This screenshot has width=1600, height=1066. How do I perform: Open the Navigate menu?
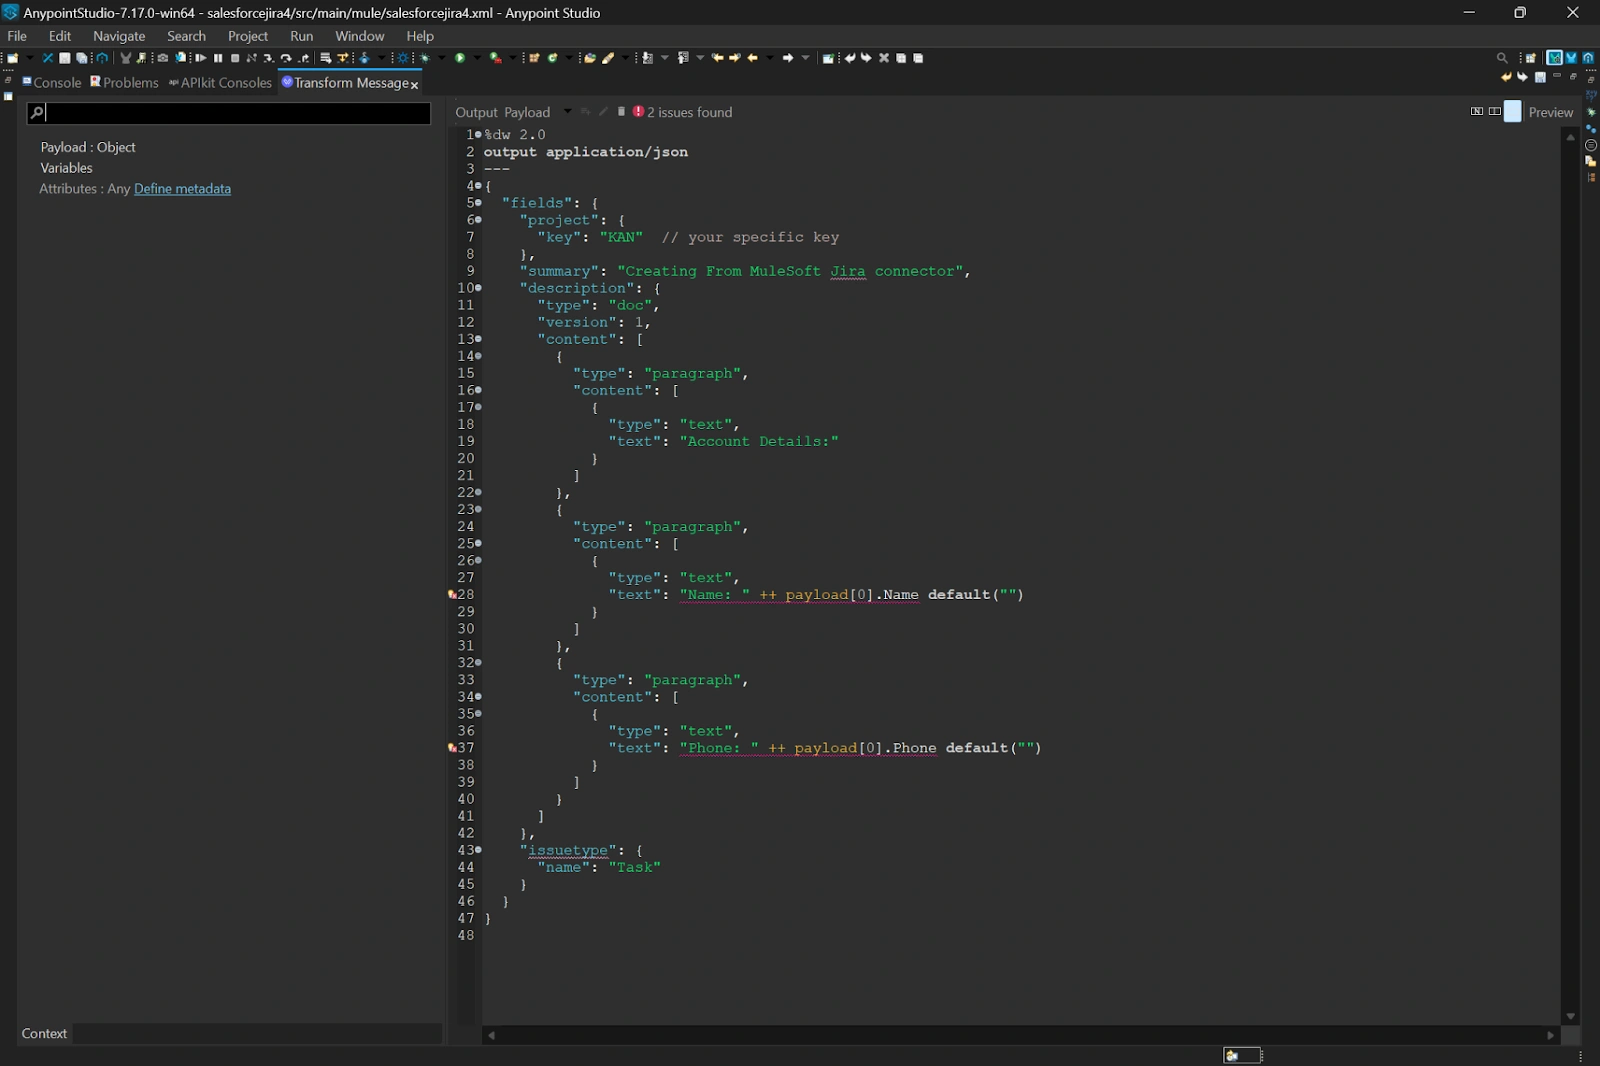(x=119, y=36)
